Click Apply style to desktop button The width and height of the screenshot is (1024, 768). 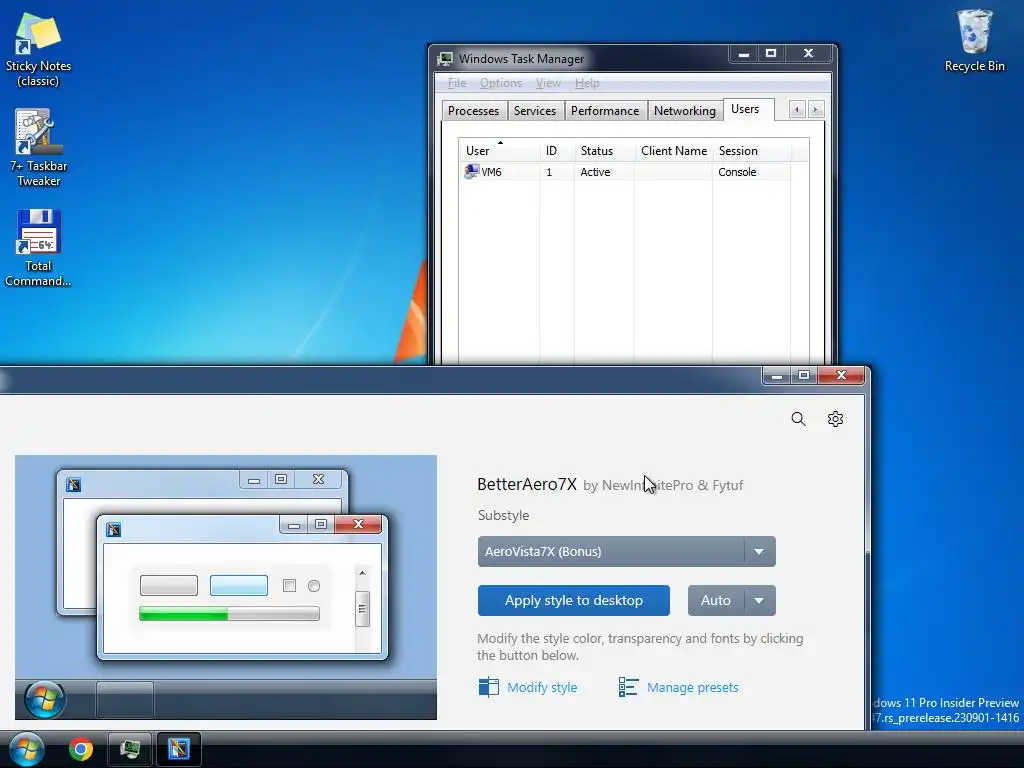573,600
